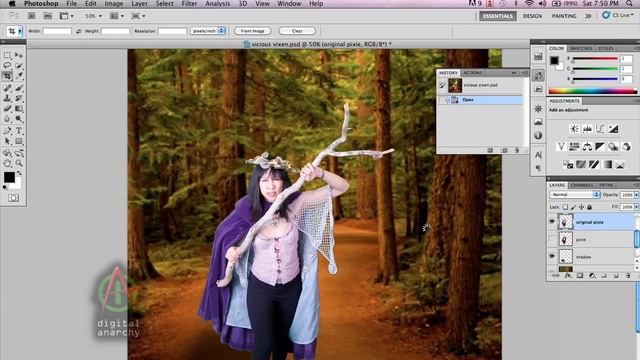Open the 50% zoom level dropdown

94,16
